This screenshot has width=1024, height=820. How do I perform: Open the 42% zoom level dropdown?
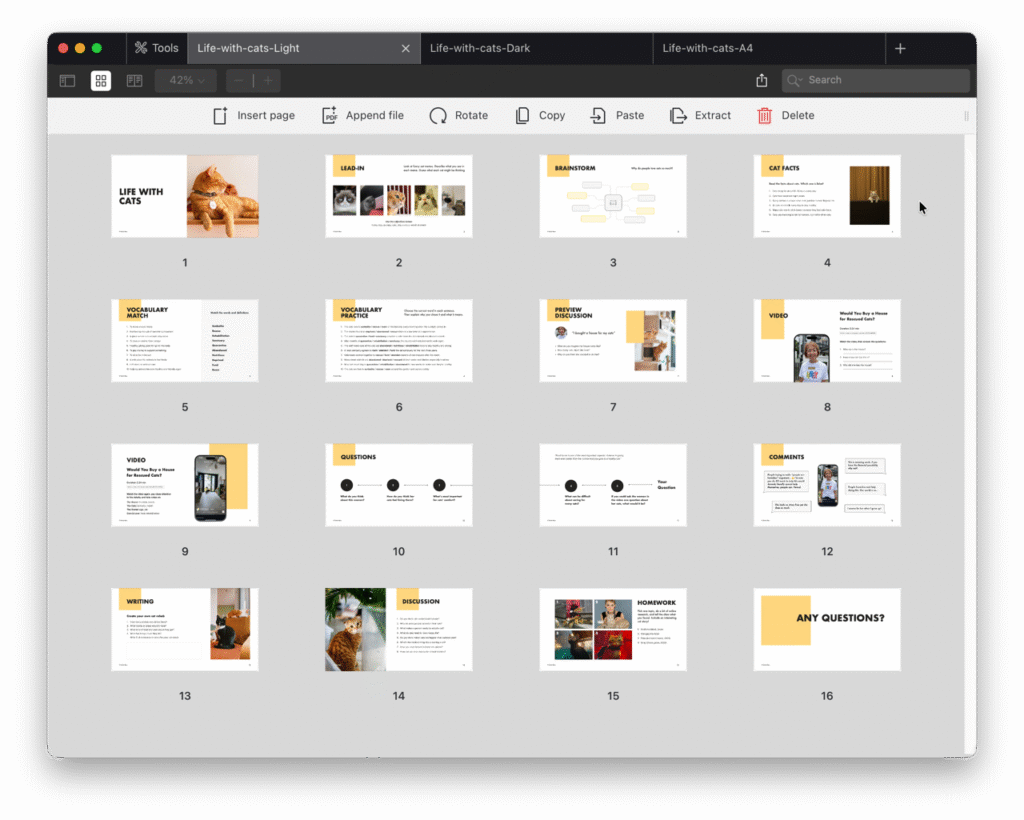click(186, 81)
